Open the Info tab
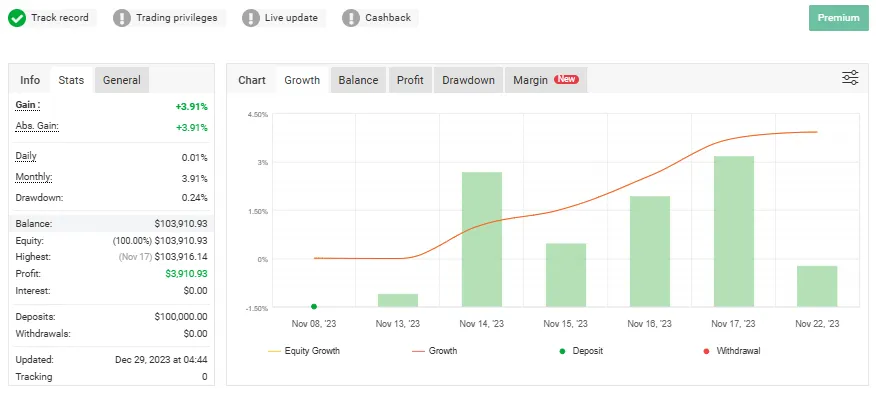The width and height of the screenshot is (876, 396). pyautogui.click(x=30, y=80)
